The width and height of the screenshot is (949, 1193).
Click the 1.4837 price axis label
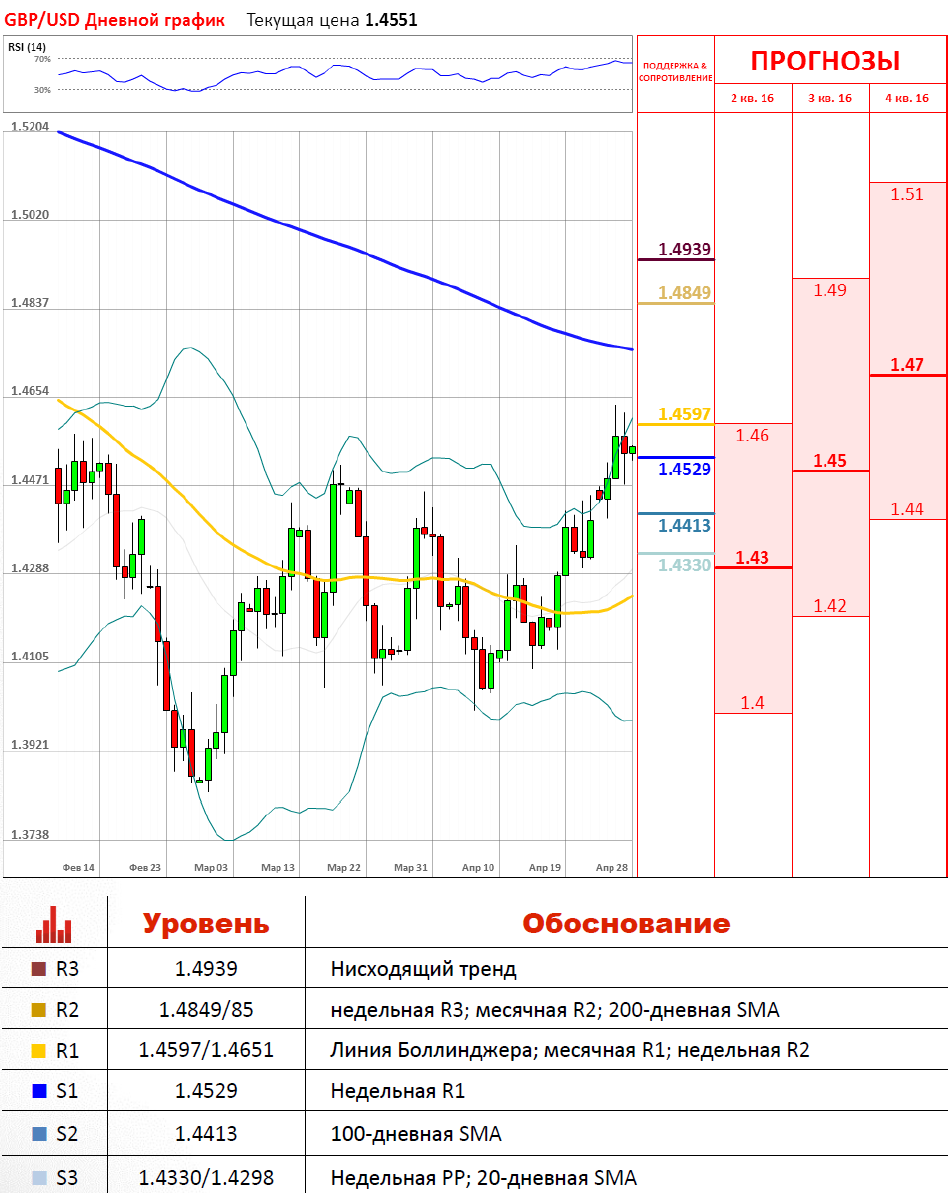30,303
